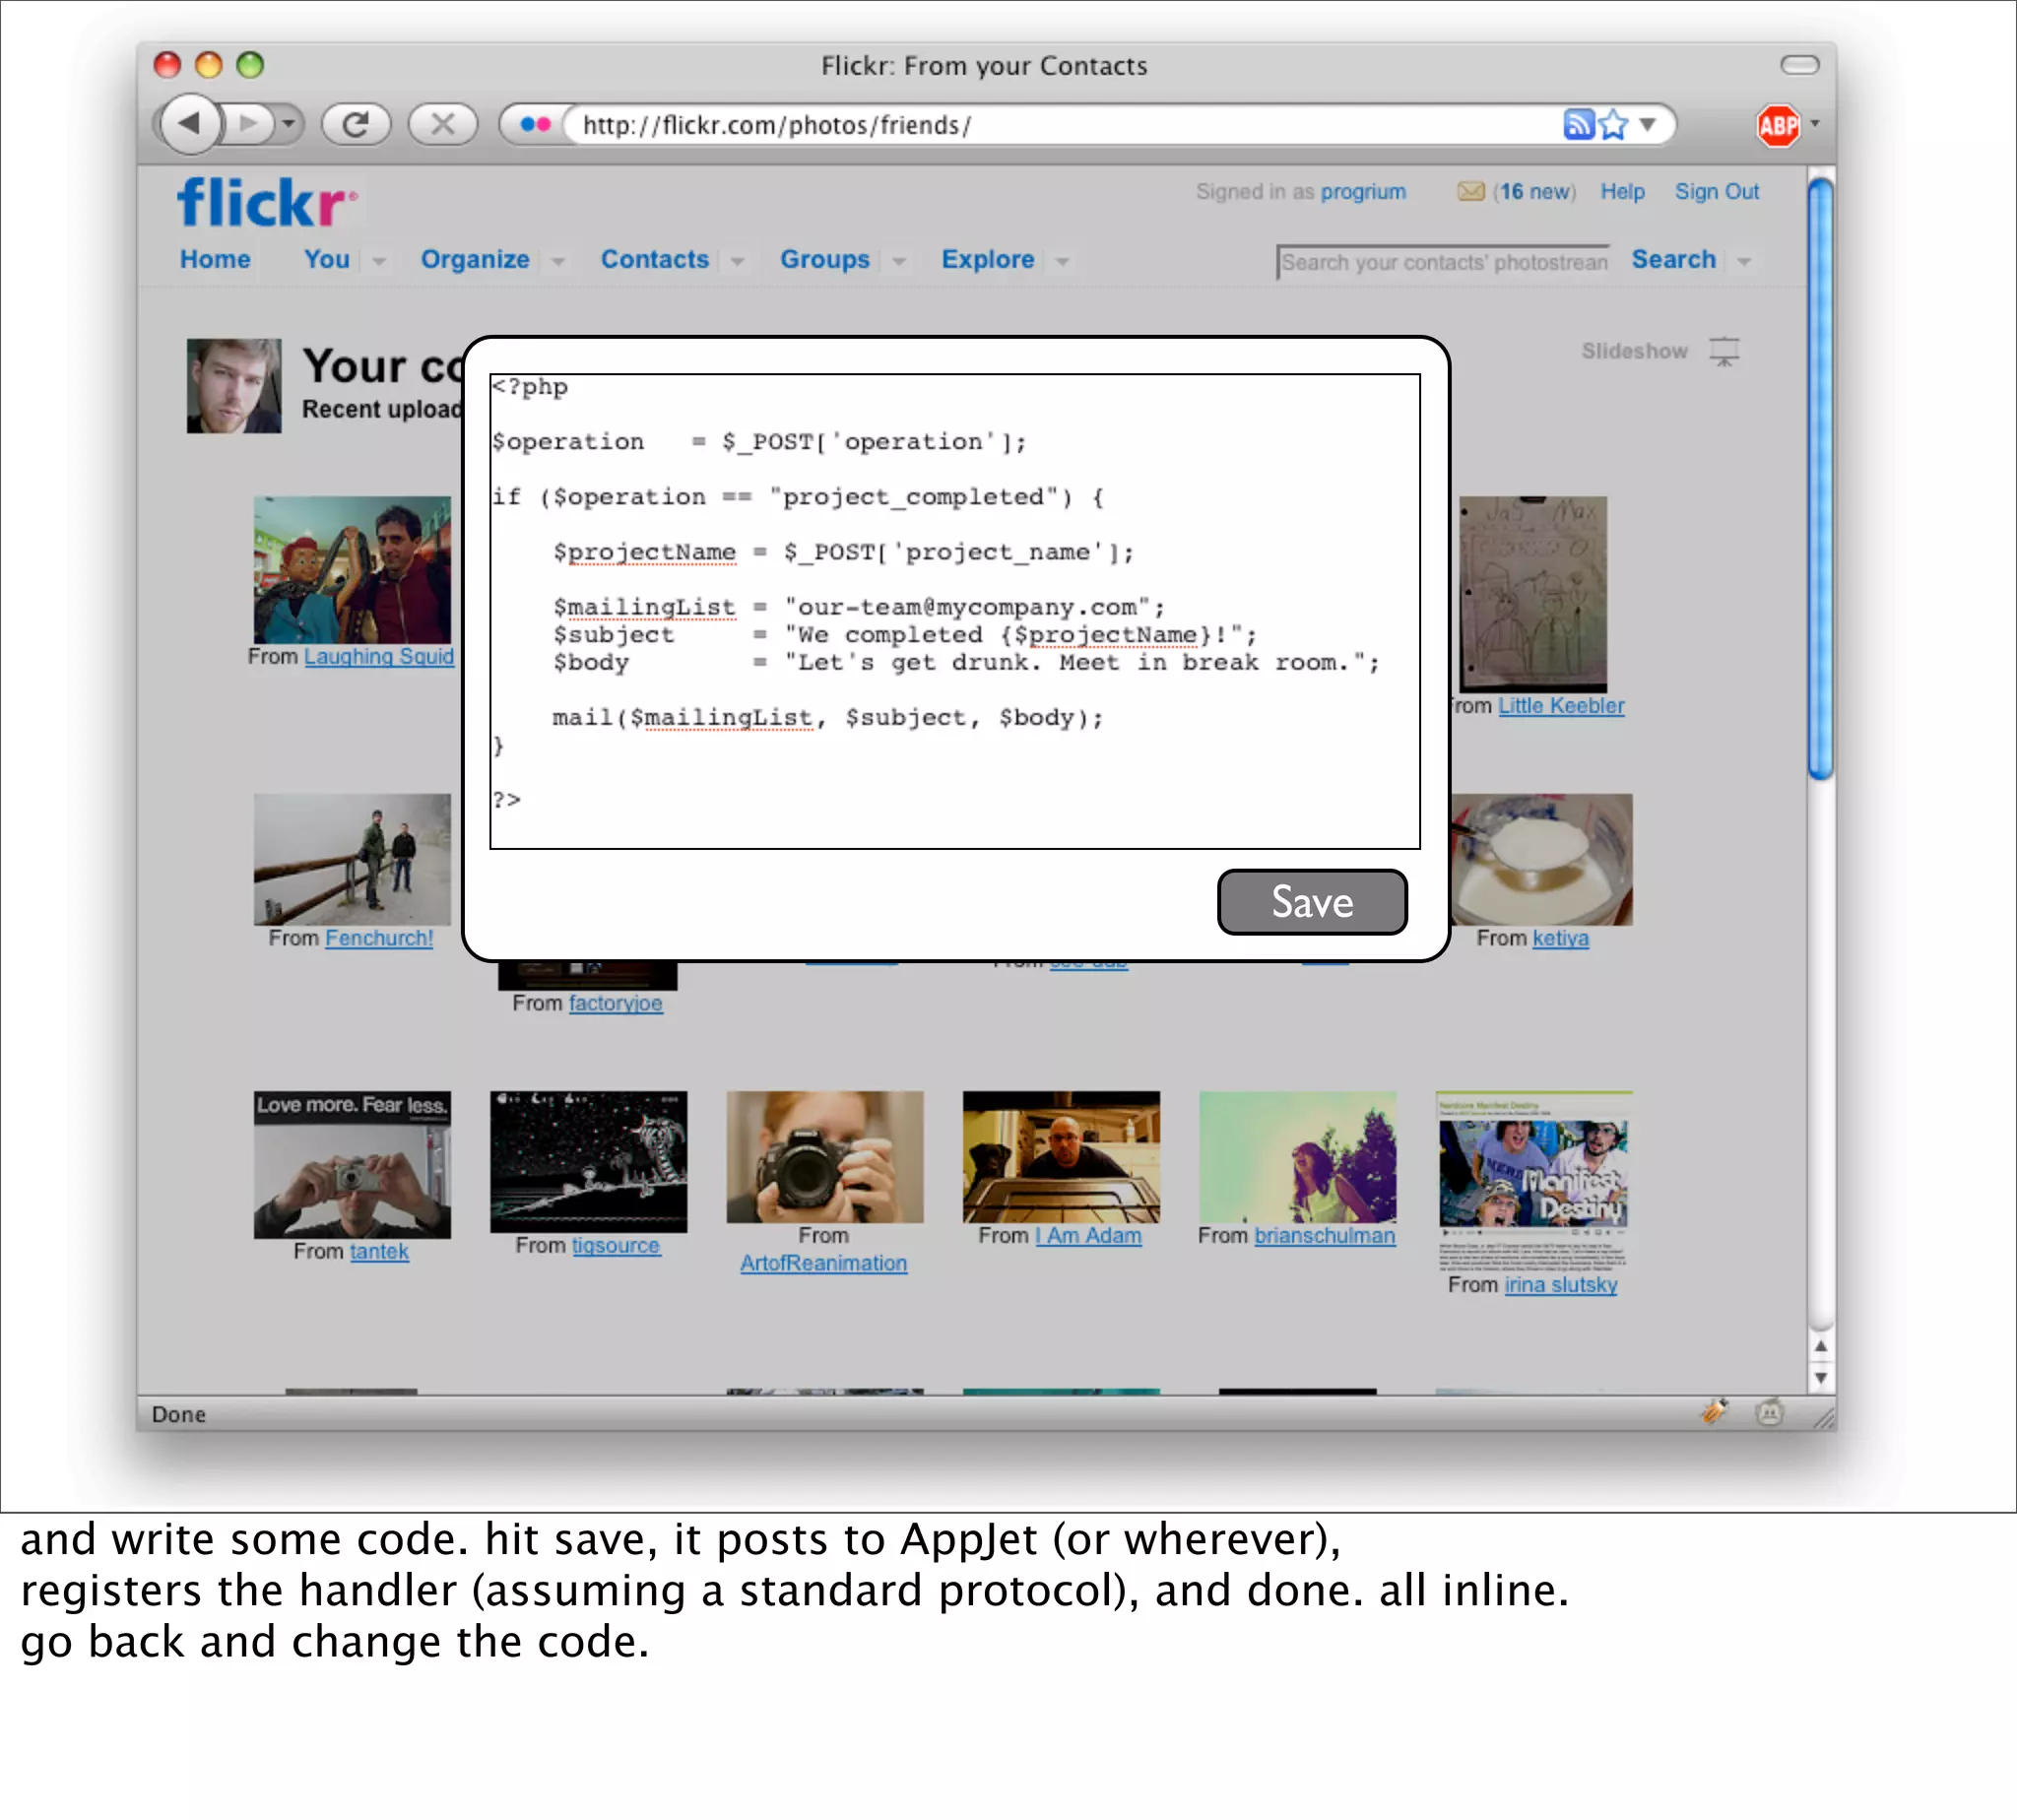Open the Adblock Plus dropdown arrow

point(1815,124)
